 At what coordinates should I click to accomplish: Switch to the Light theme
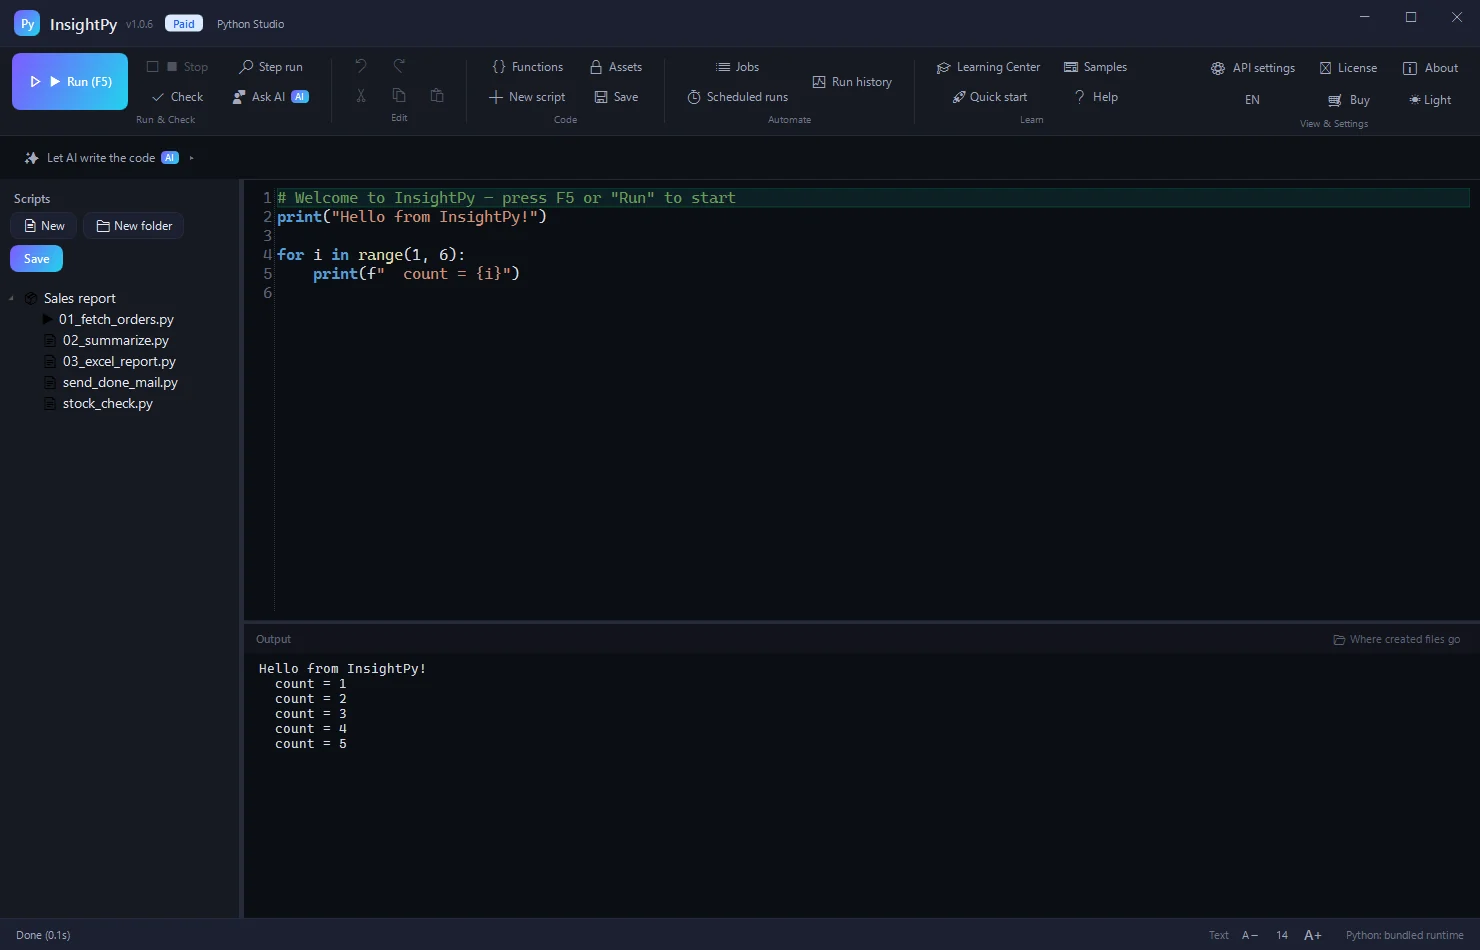coord(1430,100)
